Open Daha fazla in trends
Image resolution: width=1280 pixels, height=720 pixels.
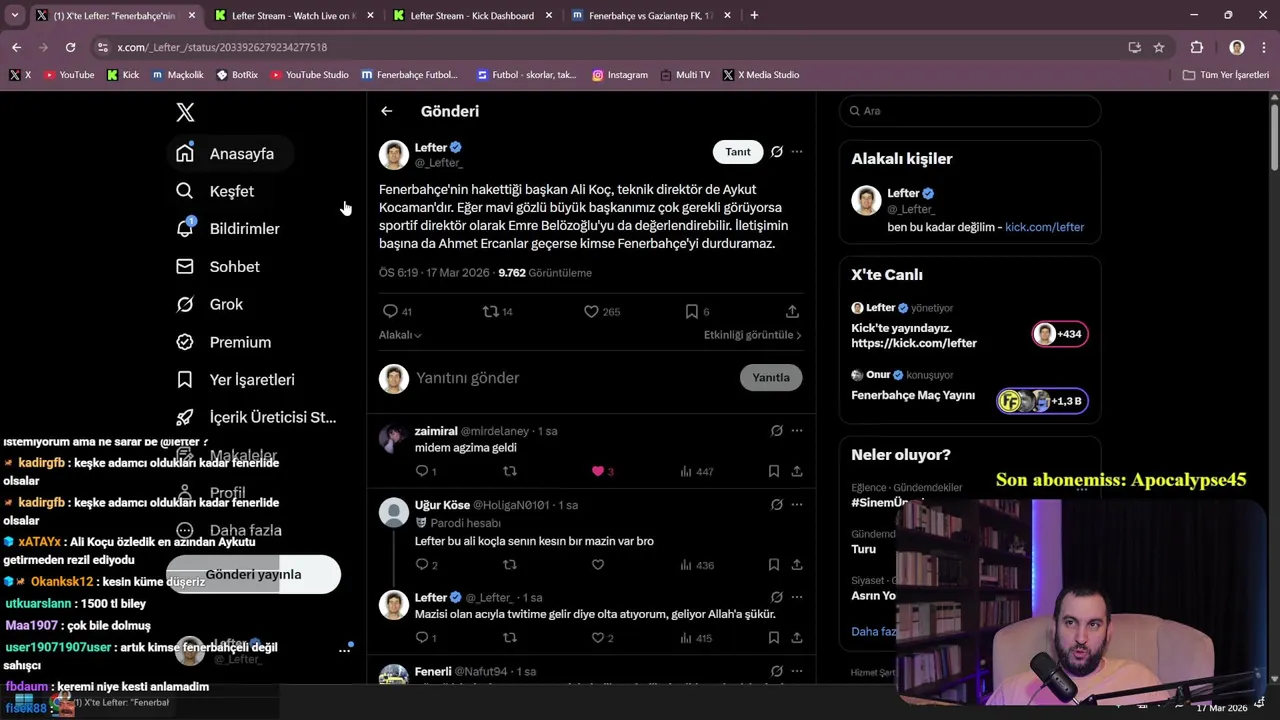pyautogui.click(x=873, y=631)
